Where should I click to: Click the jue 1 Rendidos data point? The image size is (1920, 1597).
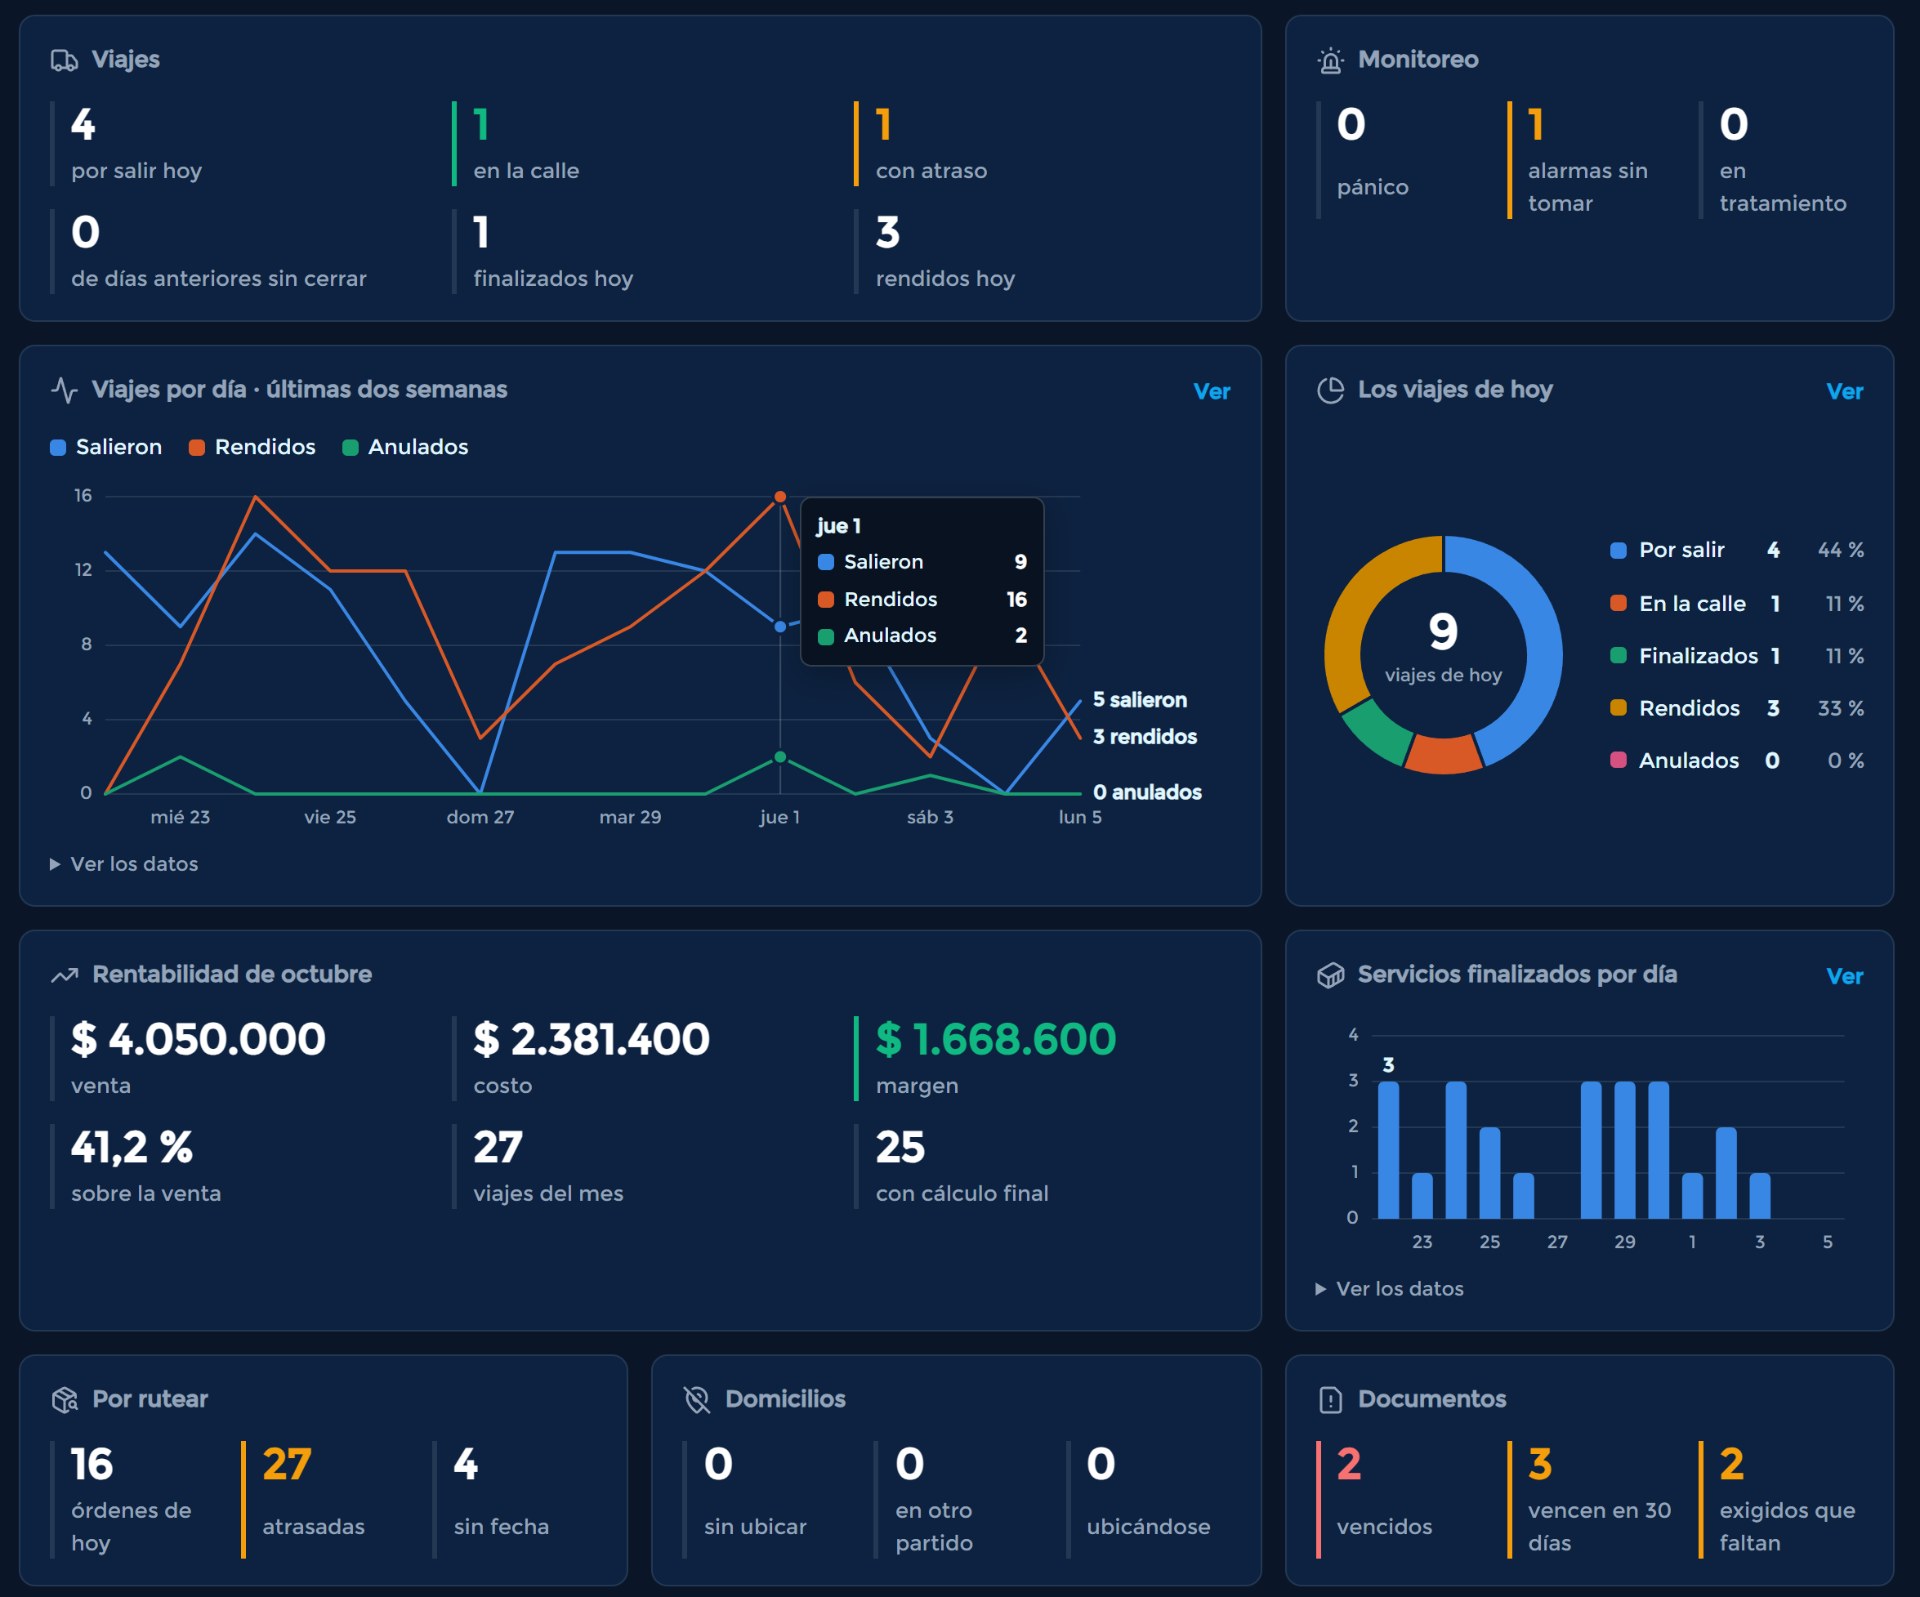[780, 497]
